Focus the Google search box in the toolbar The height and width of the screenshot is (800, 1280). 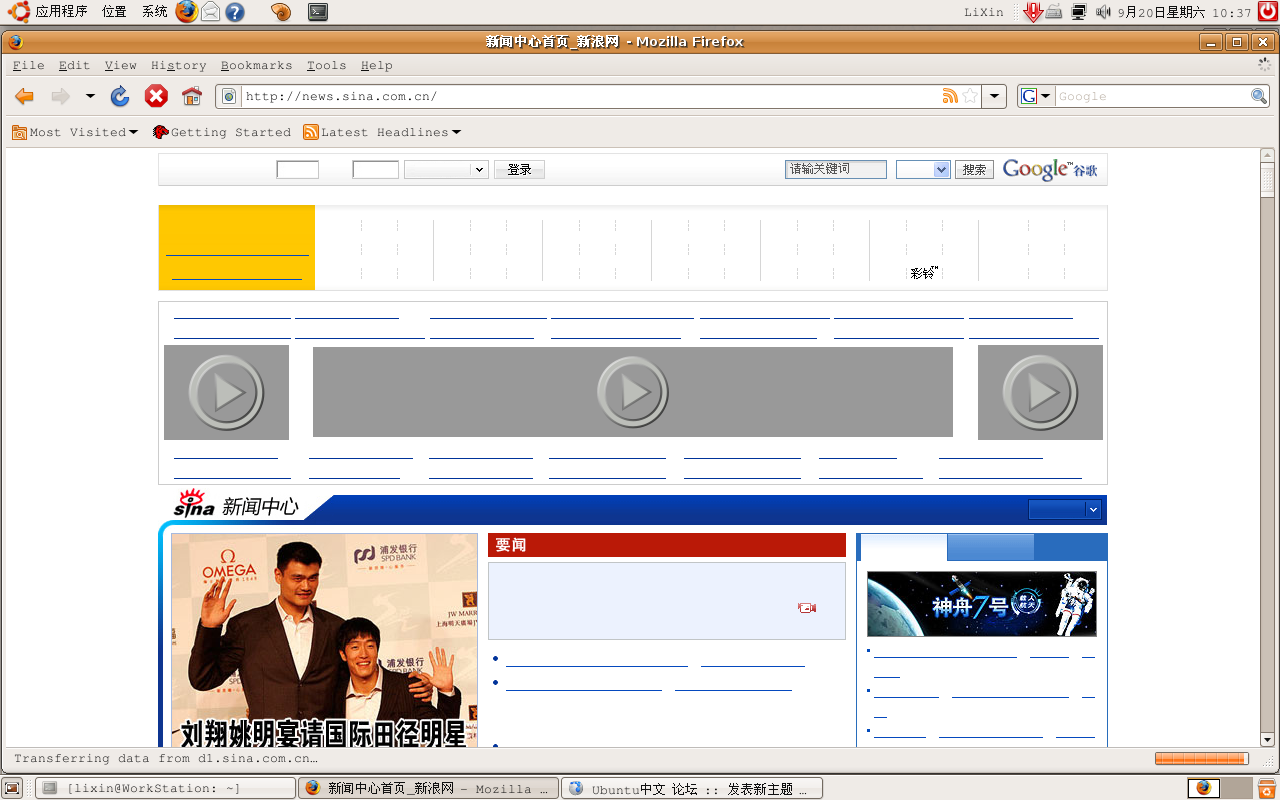(x=1152, y=96)
